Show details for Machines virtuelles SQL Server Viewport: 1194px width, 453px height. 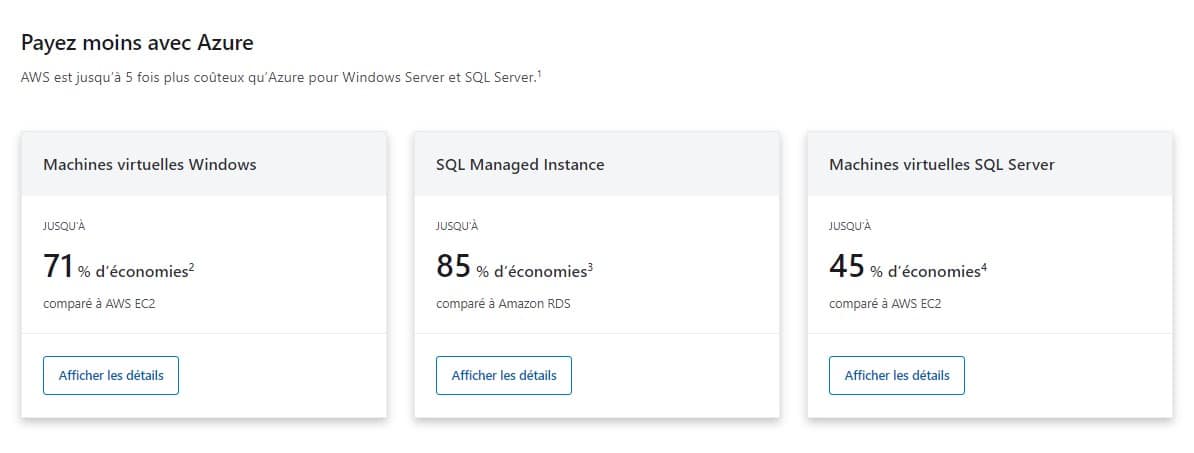click(x=897, y=375)
